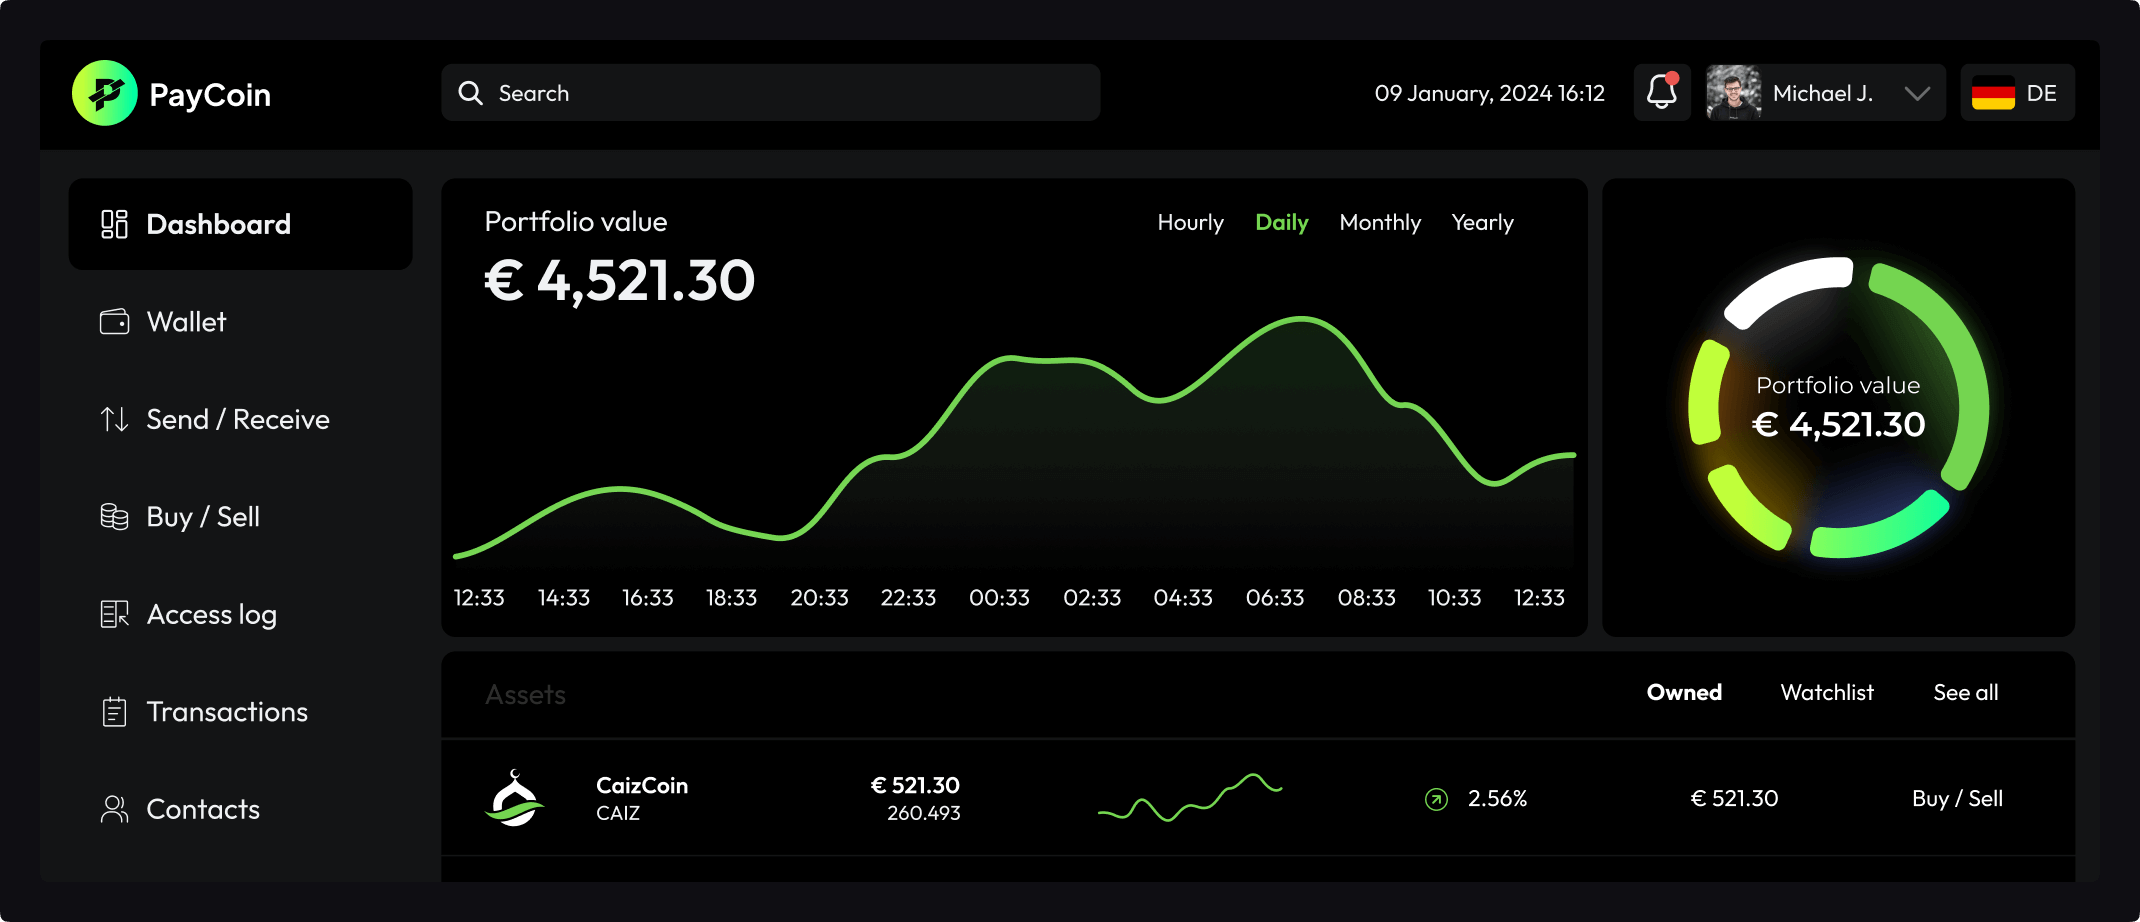This screenshot has height=922, width=2140.
Task: Open the DE language selector
Action: [2016, 93]
